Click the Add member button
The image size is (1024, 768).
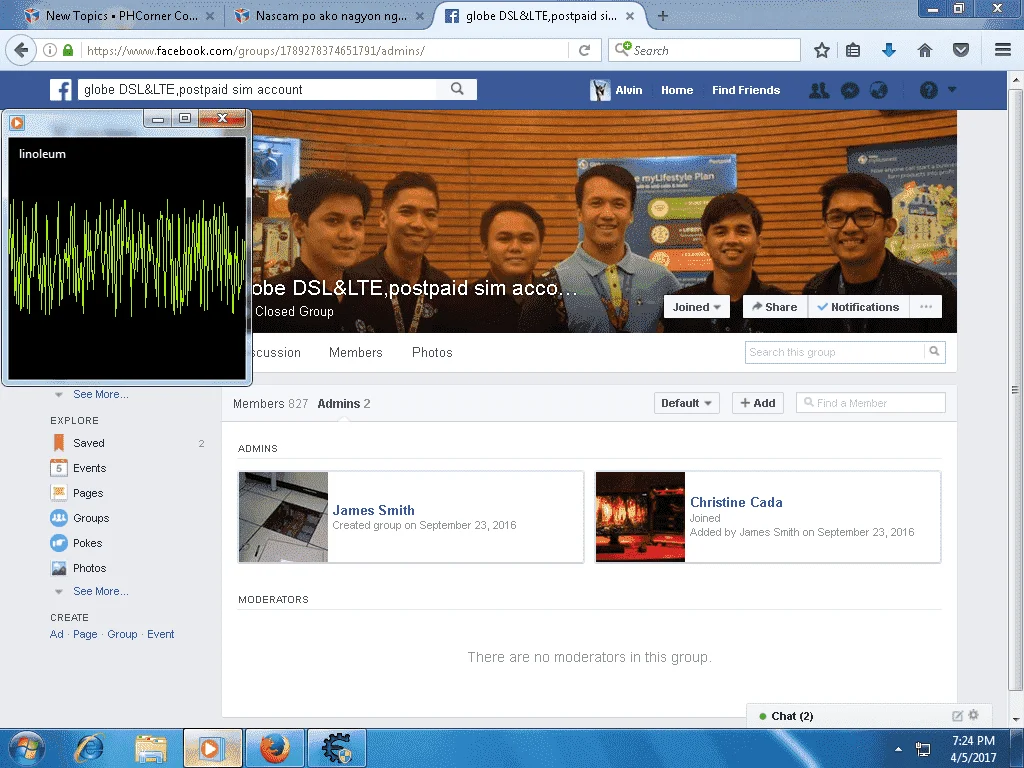point(758,403)
